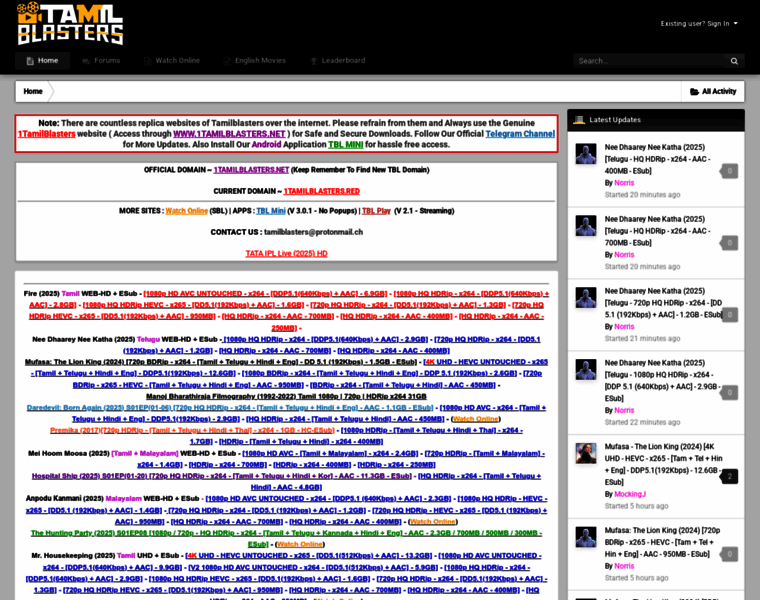Open the Telegram Channel link
The image size is (760, 600).
pos(520,134)
